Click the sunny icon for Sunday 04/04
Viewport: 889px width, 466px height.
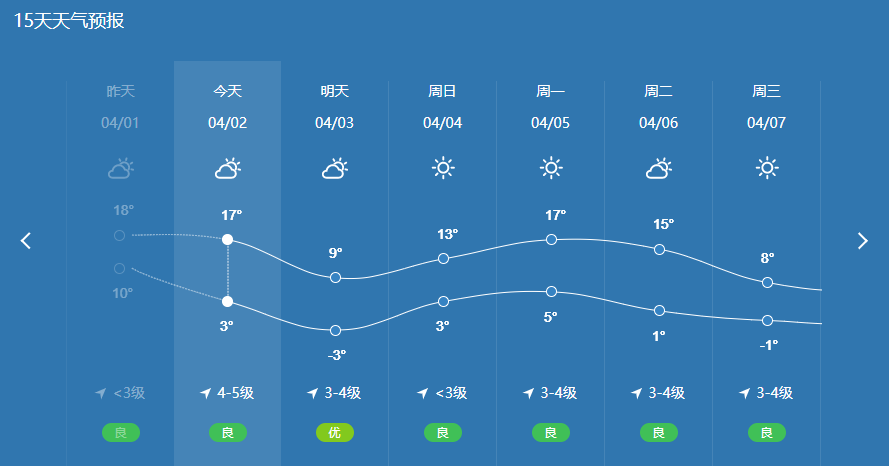coord(443,168)
